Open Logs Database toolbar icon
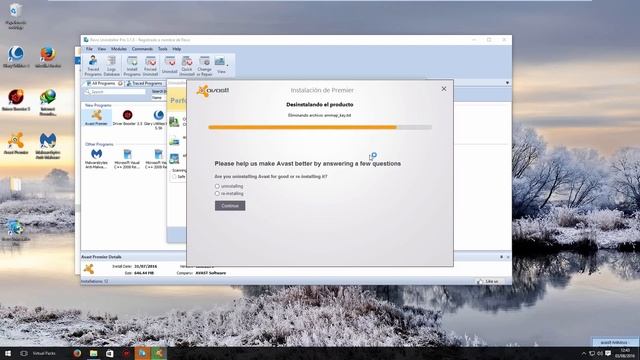 [111, 66]
